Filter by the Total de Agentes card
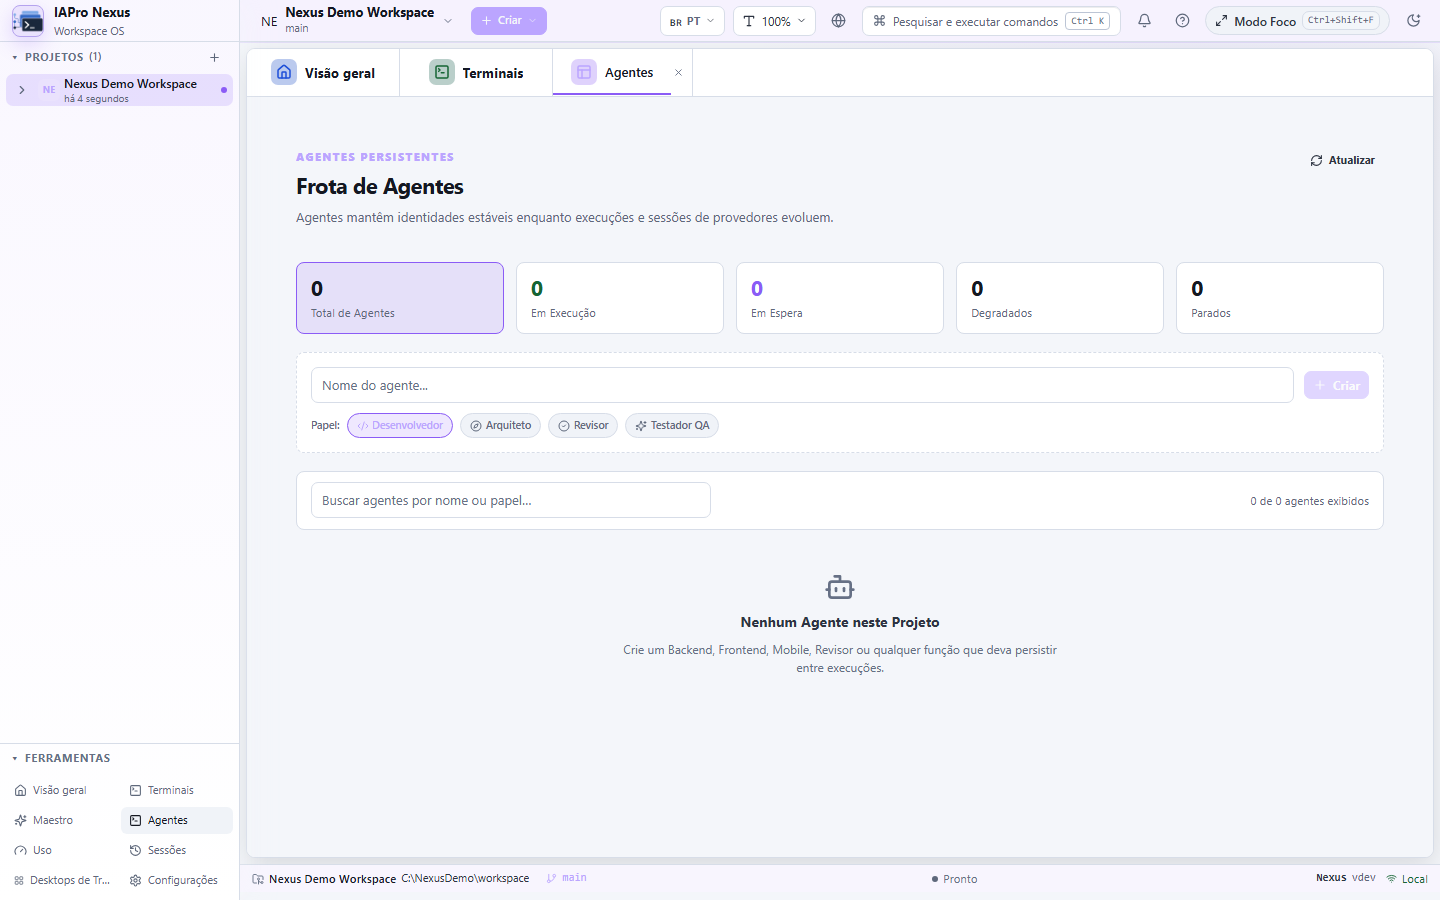The width and height of the screenshot is (1440, 900). [x=400, y=298]
